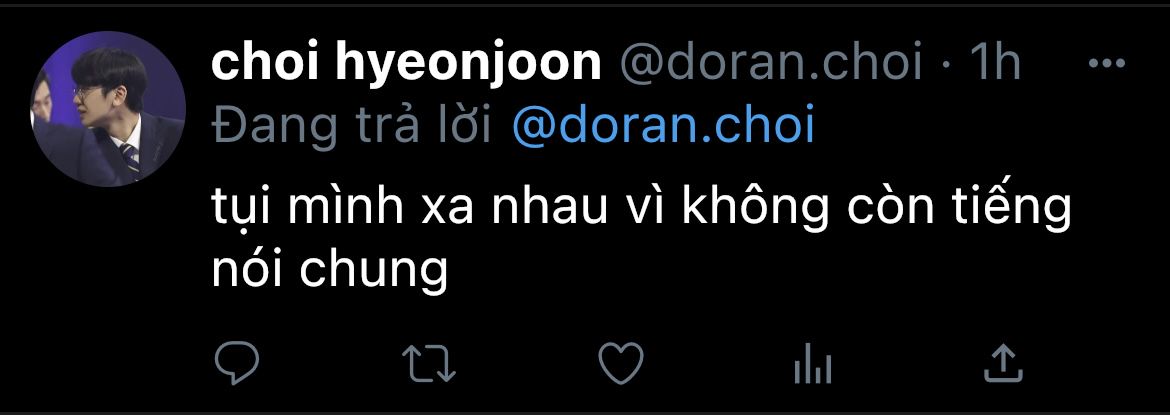Viewport: 1170px width, 415px height.
Task: Open the three-dot more options menu
Action: click(x=1107, y=64)
